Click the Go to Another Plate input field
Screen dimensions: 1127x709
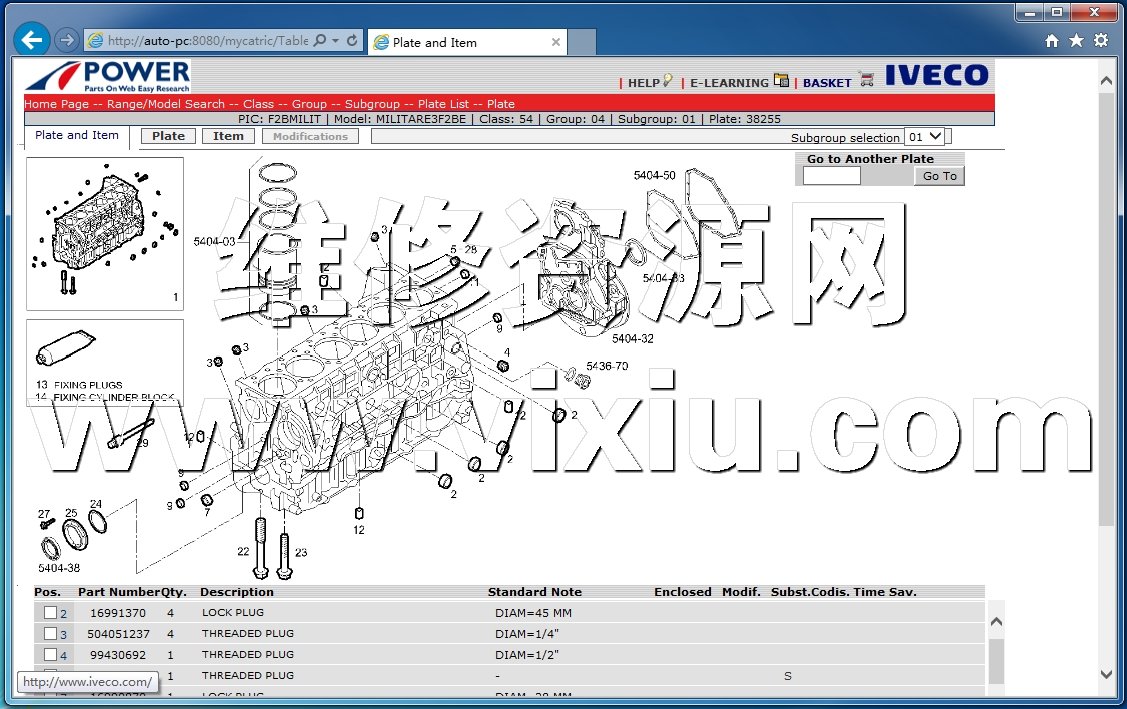831,176
